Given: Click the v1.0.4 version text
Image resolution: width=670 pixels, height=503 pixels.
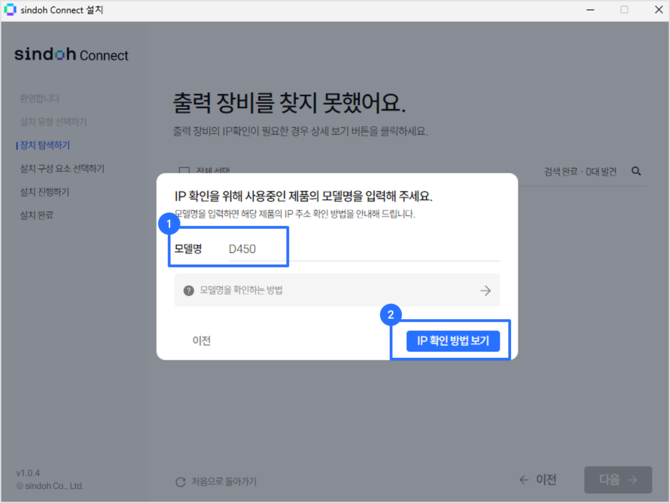Looking at the screenshot, I should [x=28, y=473].
